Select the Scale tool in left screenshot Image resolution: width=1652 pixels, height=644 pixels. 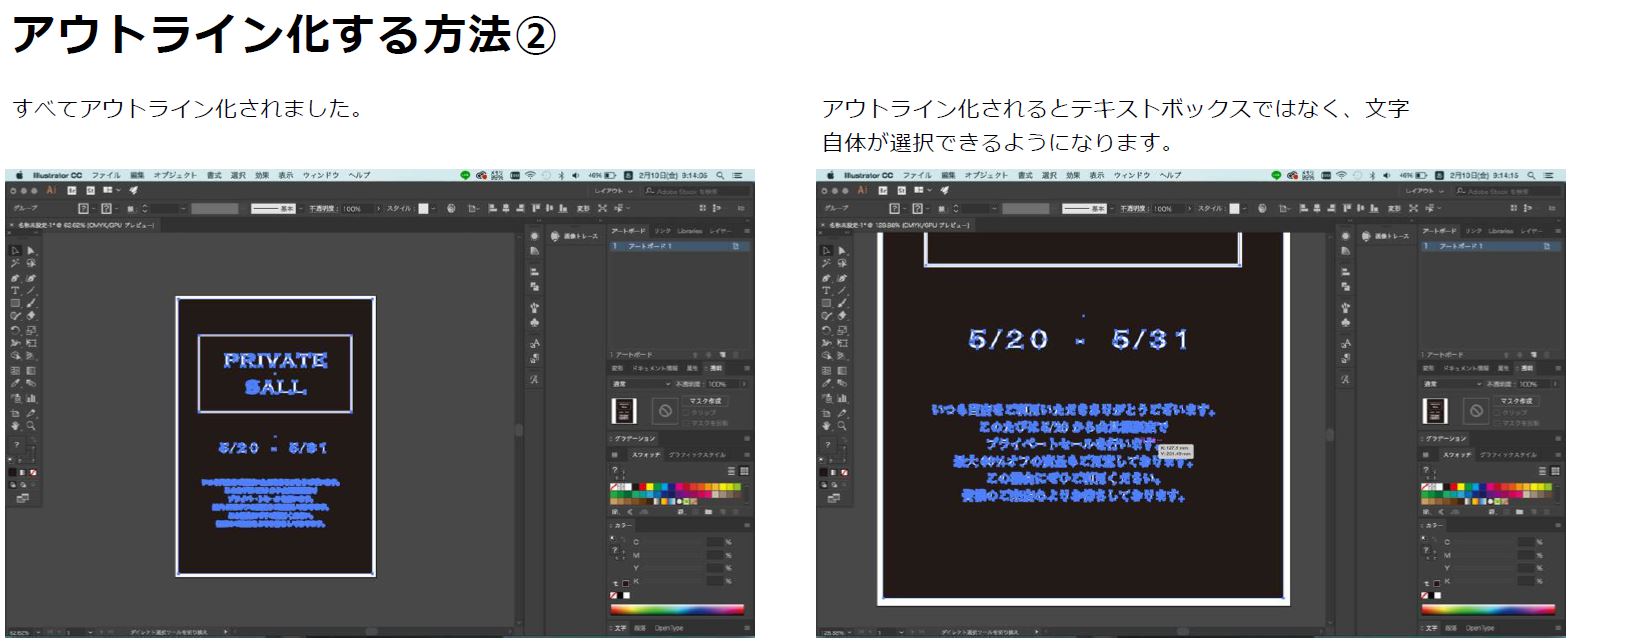pyautogui.click(x=31, y=329)
